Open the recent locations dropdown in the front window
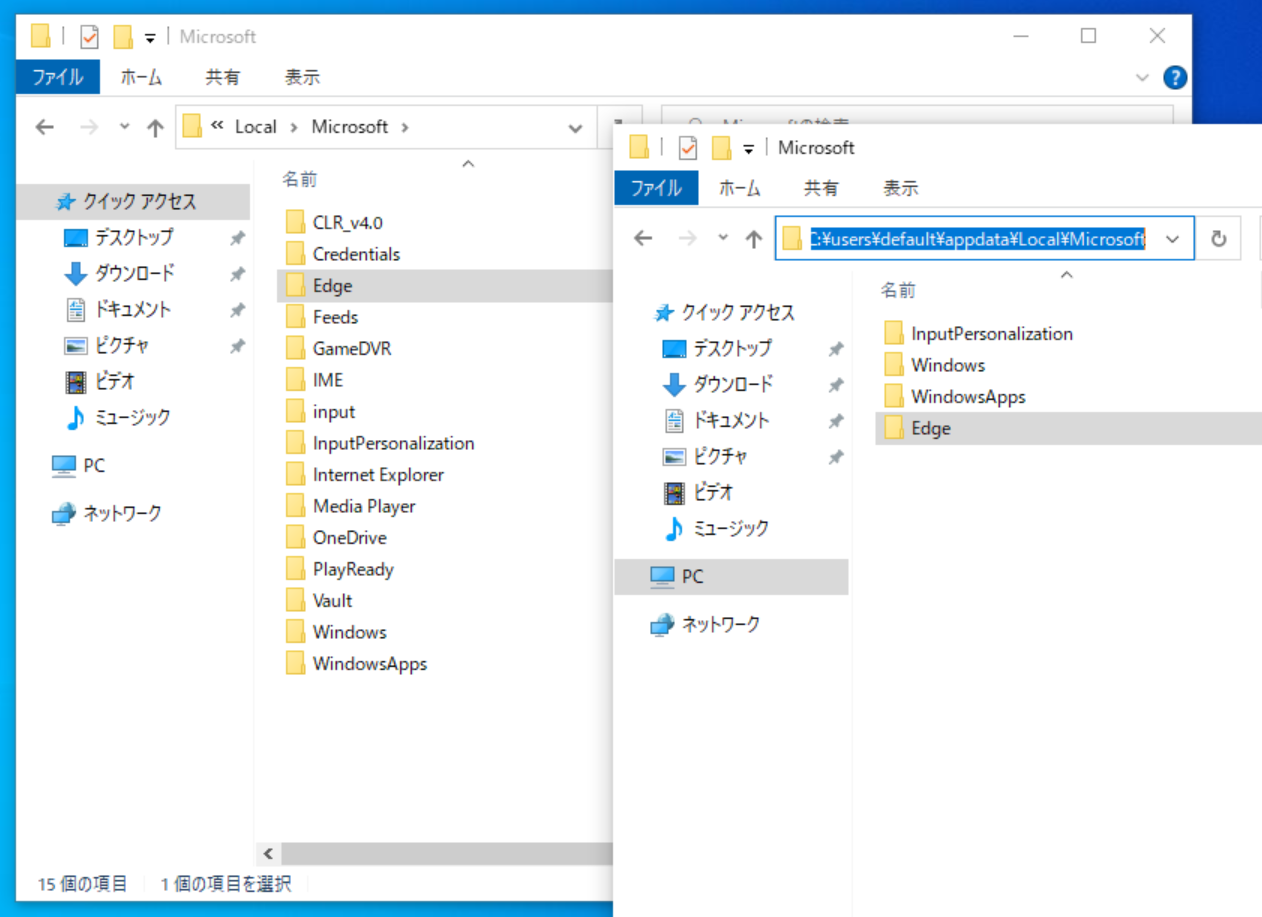 click(x=723, y=238)
